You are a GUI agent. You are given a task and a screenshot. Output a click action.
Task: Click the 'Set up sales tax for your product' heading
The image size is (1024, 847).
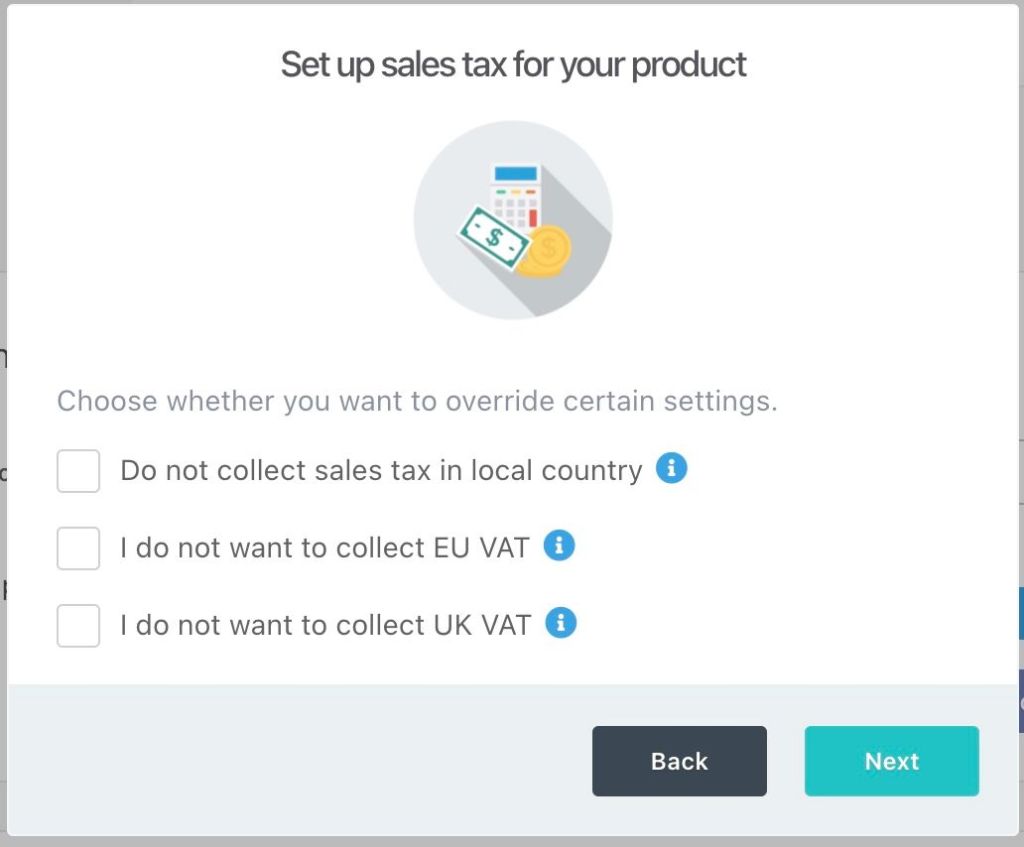(x=513, y=65)
